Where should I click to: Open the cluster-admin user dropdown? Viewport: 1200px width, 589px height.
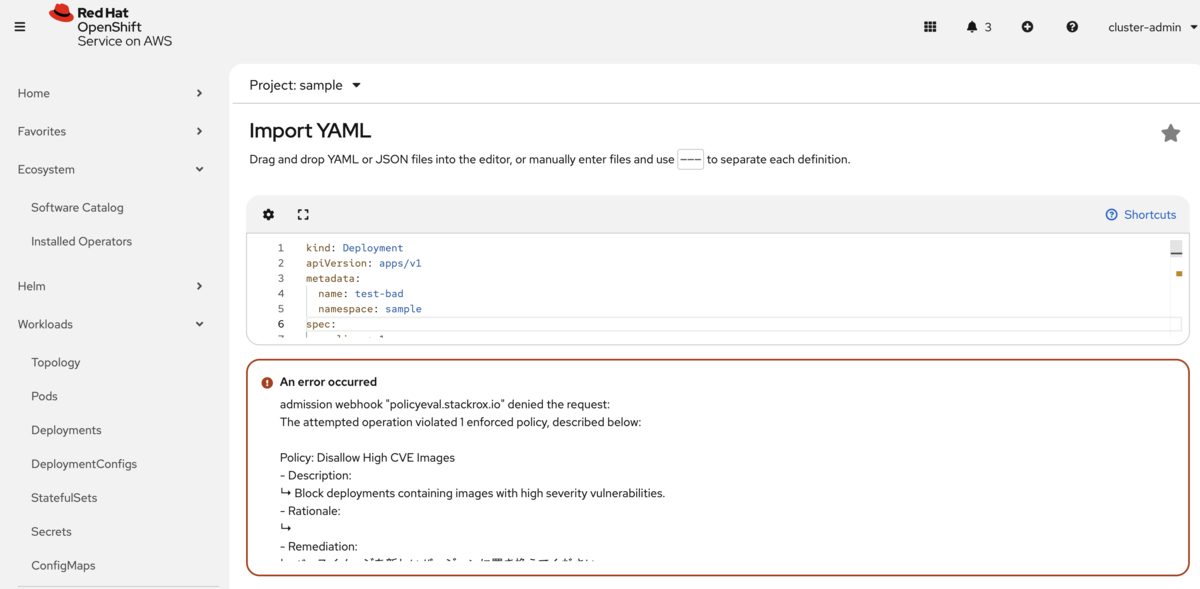[x=1152, y=27]
